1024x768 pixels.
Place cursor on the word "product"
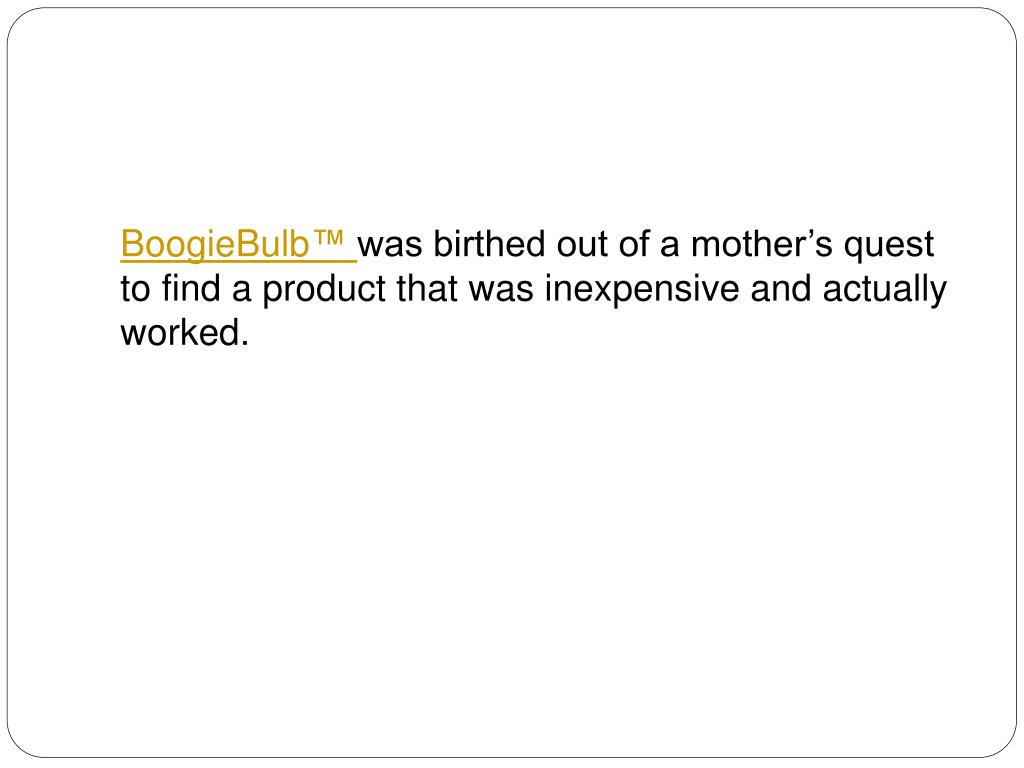[x=324, y=289]
